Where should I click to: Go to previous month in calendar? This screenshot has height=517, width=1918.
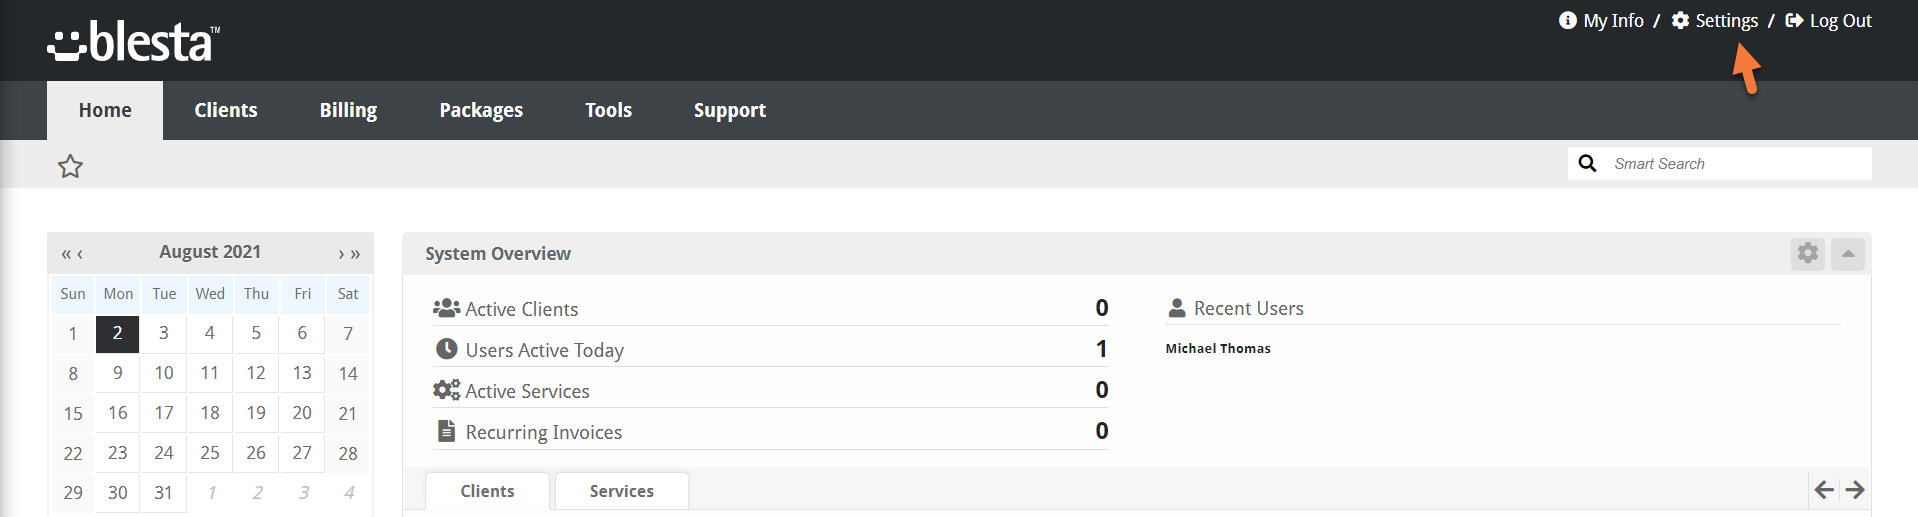[x=80, y=254]
